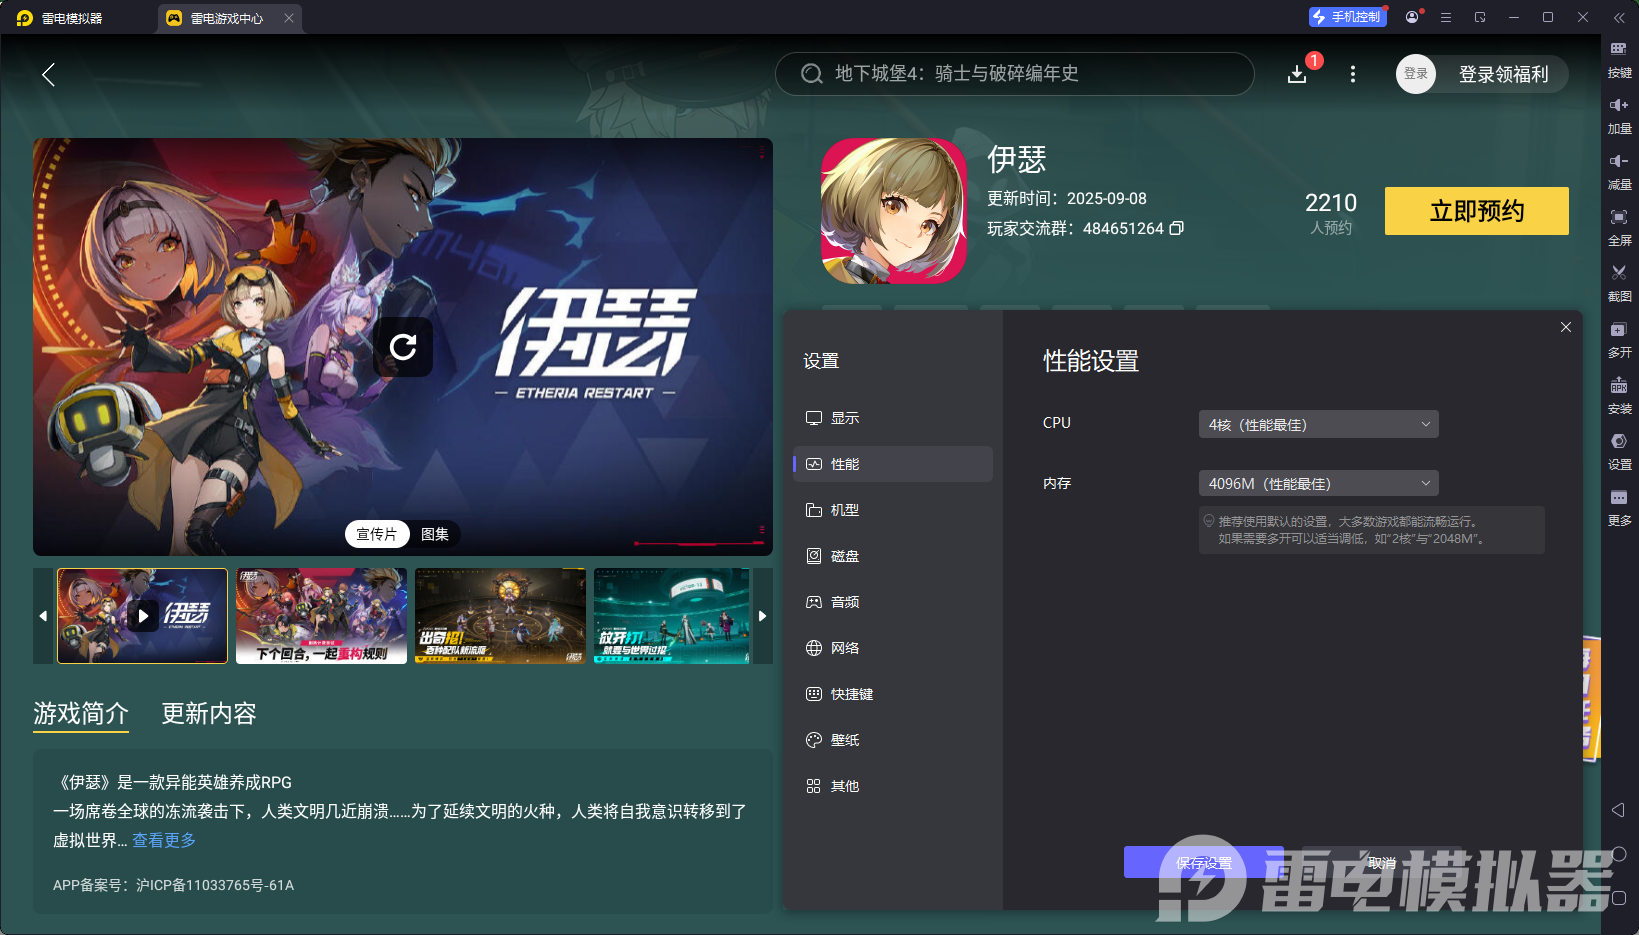
Task: Select 磁盘 settings category
Action: 893,556
